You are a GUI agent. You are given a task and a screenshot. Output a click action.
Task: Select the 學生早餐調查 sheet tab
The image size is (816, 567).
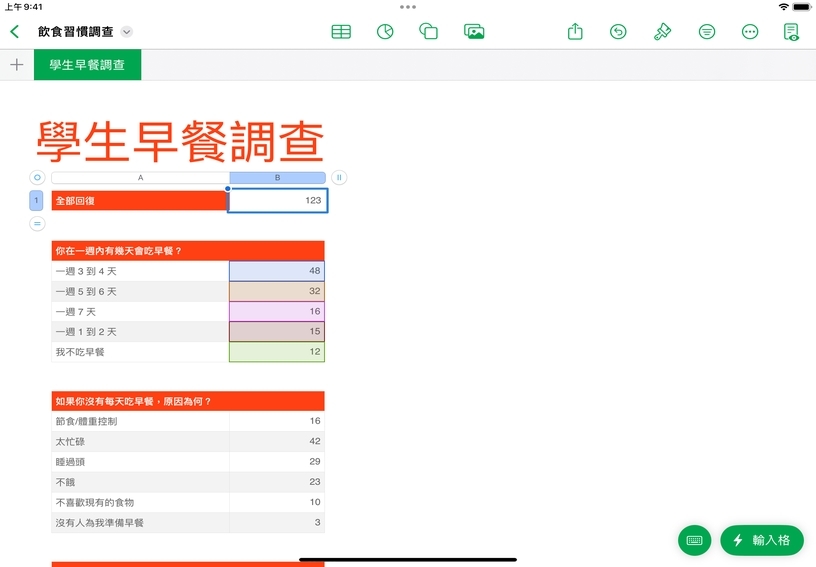pyautogui.click(x=87, y=65)
